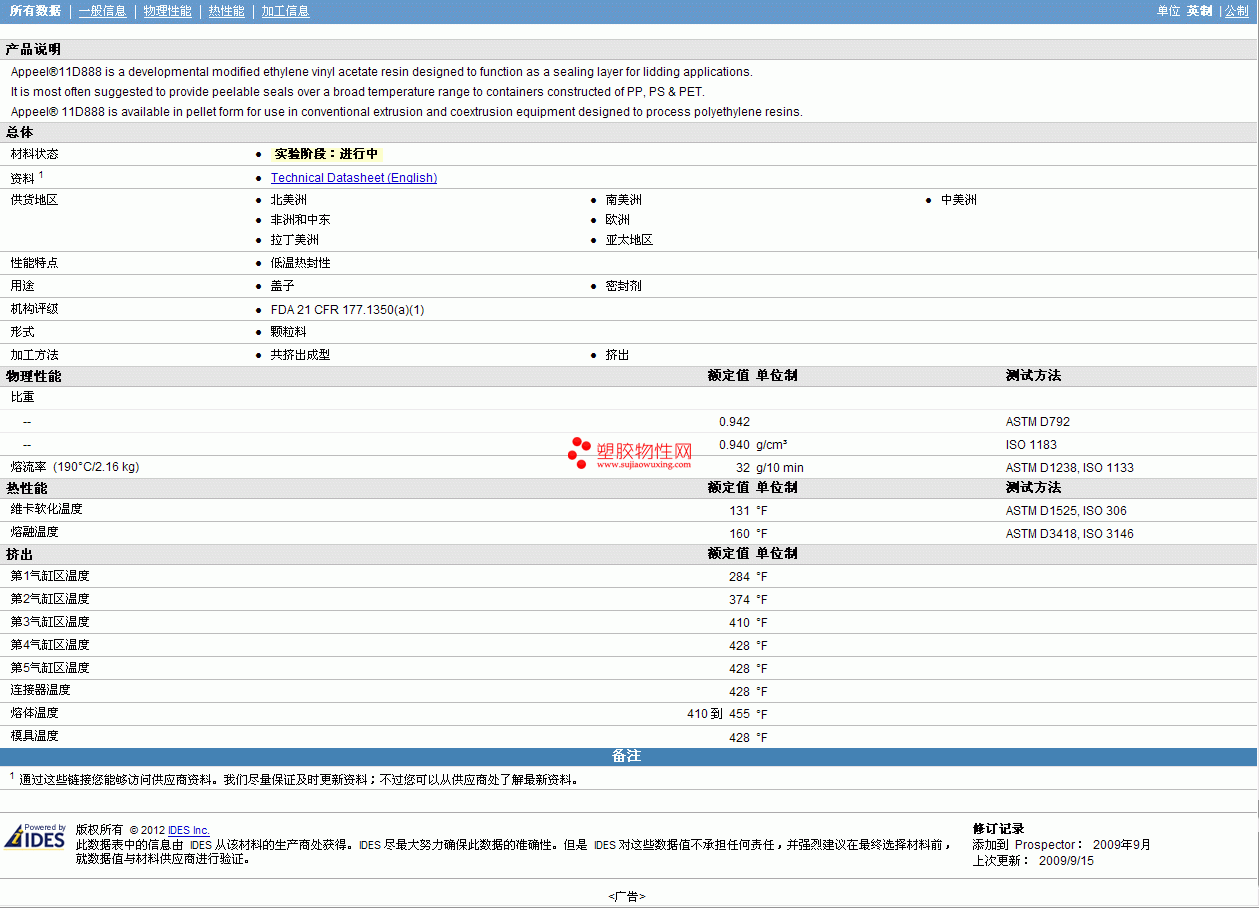Screen dimensions: 1259x908
Task: Select the 131 °F Vicat value
Action: pyautogui.click(x=749, y=511)
